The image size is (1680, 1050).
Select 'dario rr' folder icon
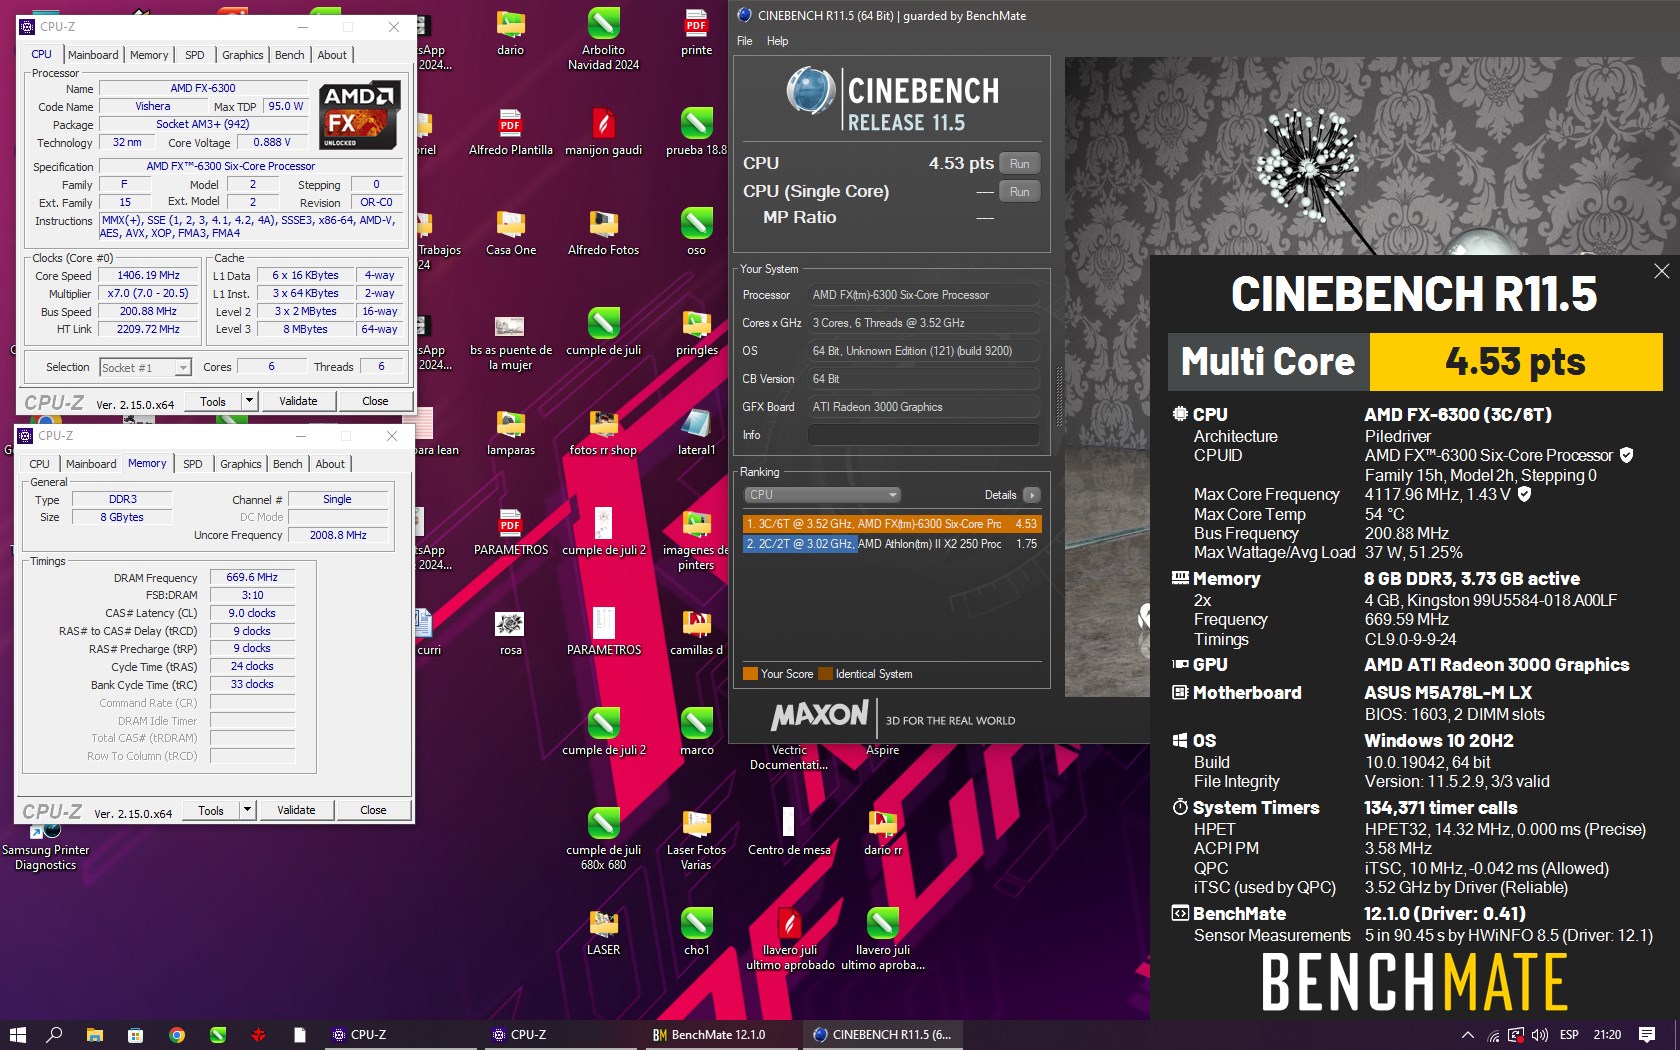point(882,832)
